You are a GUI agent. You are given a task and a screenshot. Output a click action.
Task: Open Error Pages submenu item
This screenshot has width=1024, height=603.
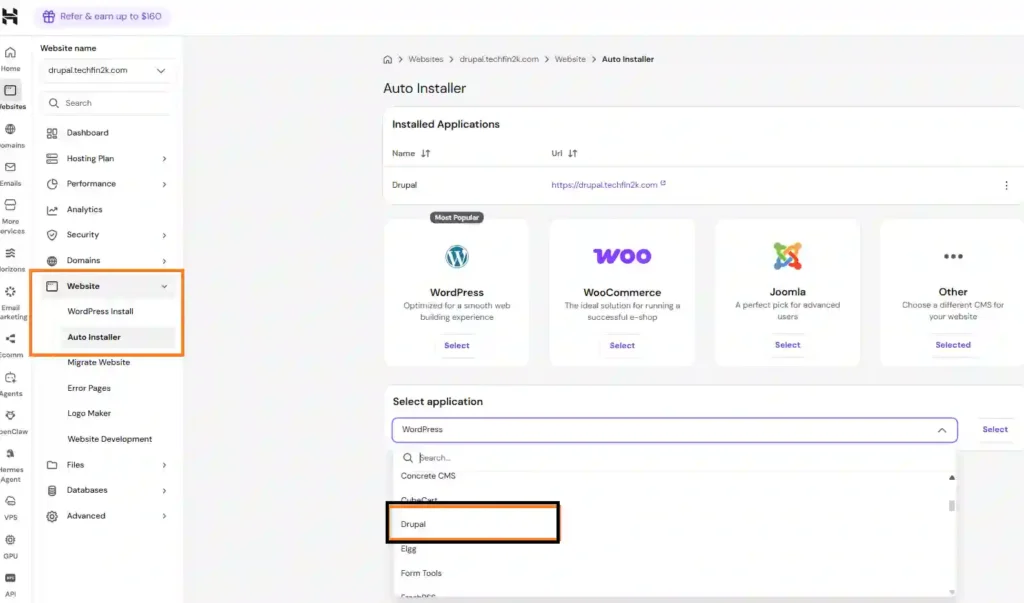(89, 388)
